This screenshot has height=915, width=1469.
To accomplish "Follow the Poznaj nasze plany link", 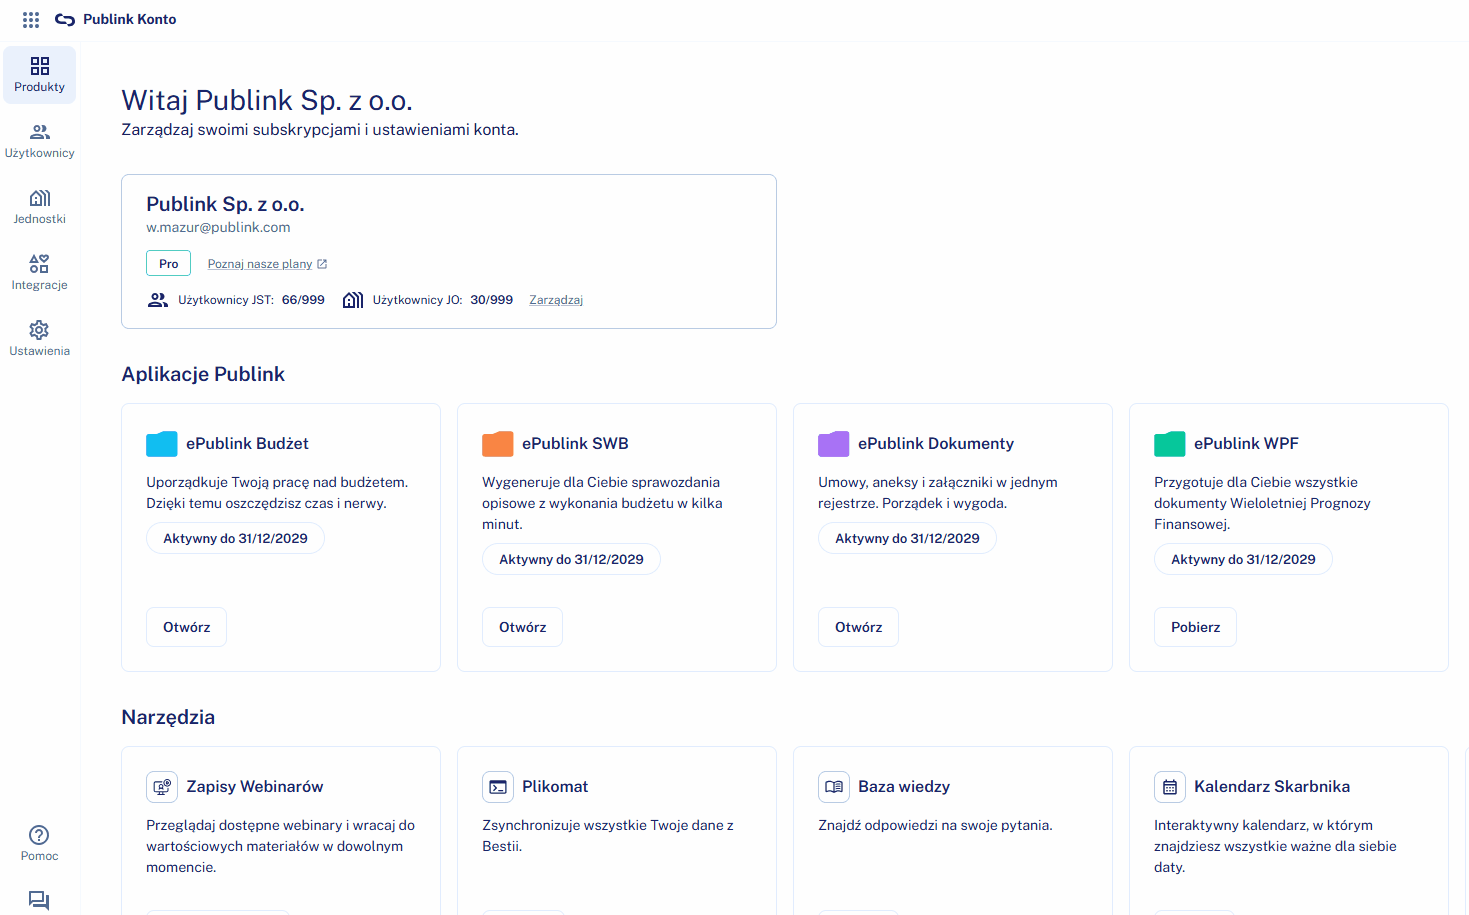I will [260, 264].
